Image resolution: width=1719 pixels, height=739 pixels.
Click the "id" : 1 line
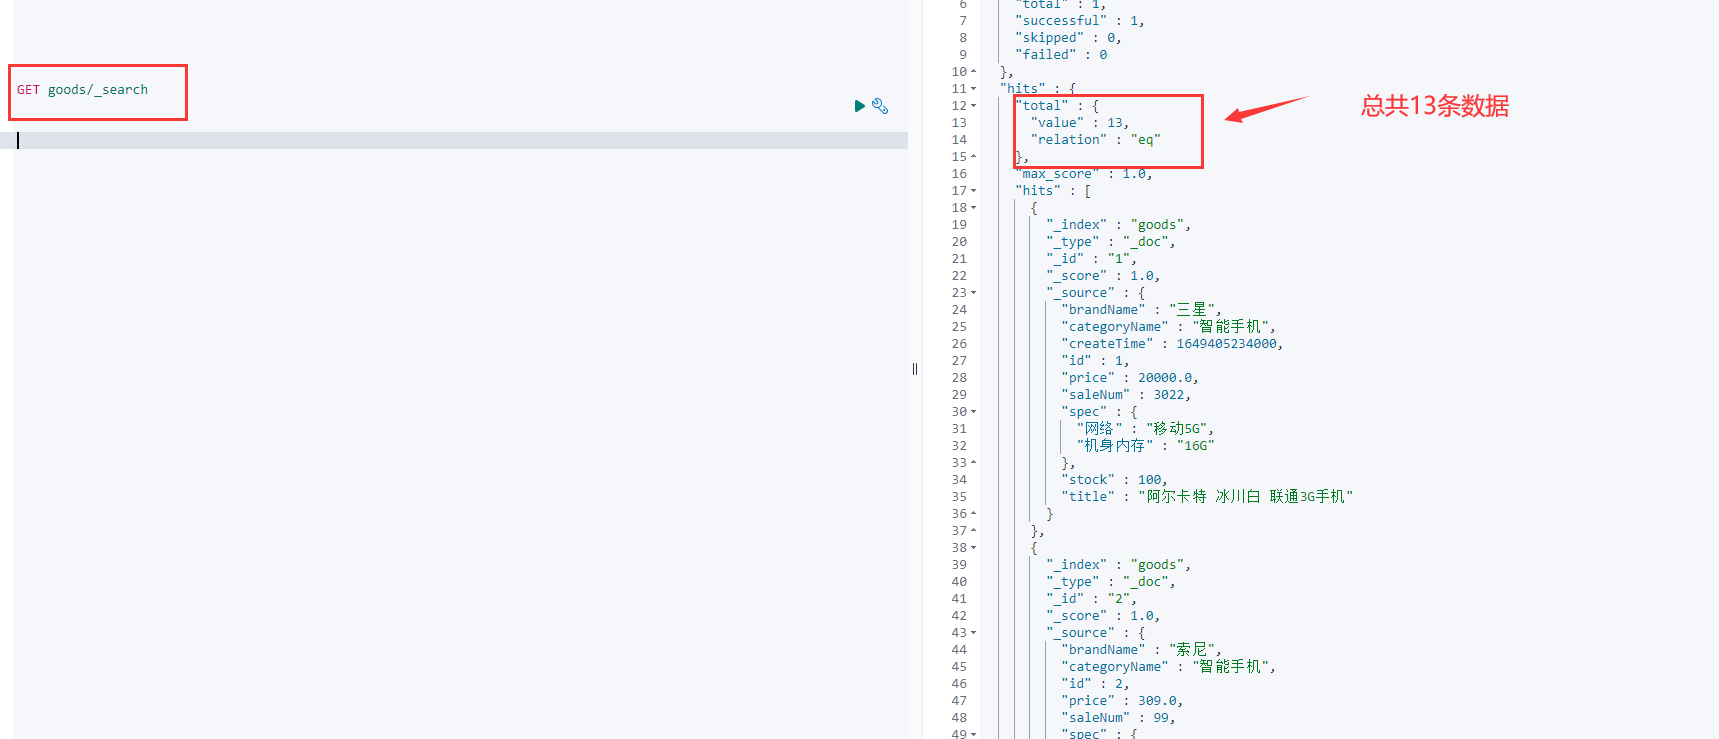click(x=1095, y=361)
